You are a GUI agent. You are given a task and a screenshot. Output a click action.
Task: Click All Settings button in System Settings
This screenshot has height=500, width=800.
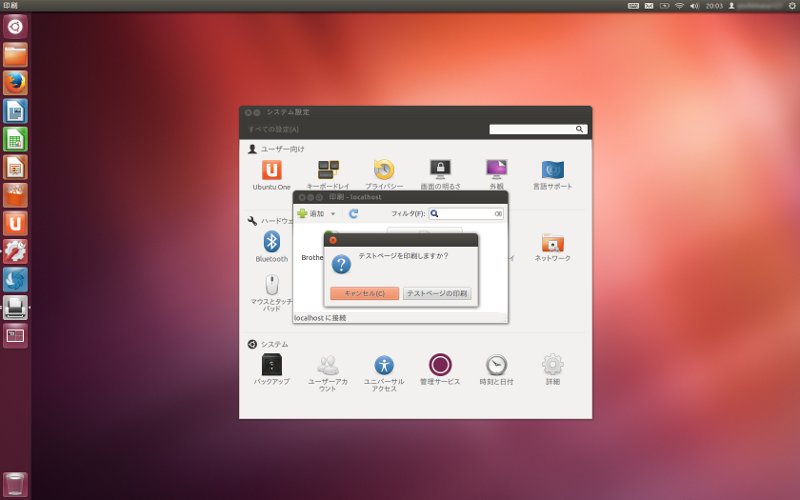[x=273, y=130]
